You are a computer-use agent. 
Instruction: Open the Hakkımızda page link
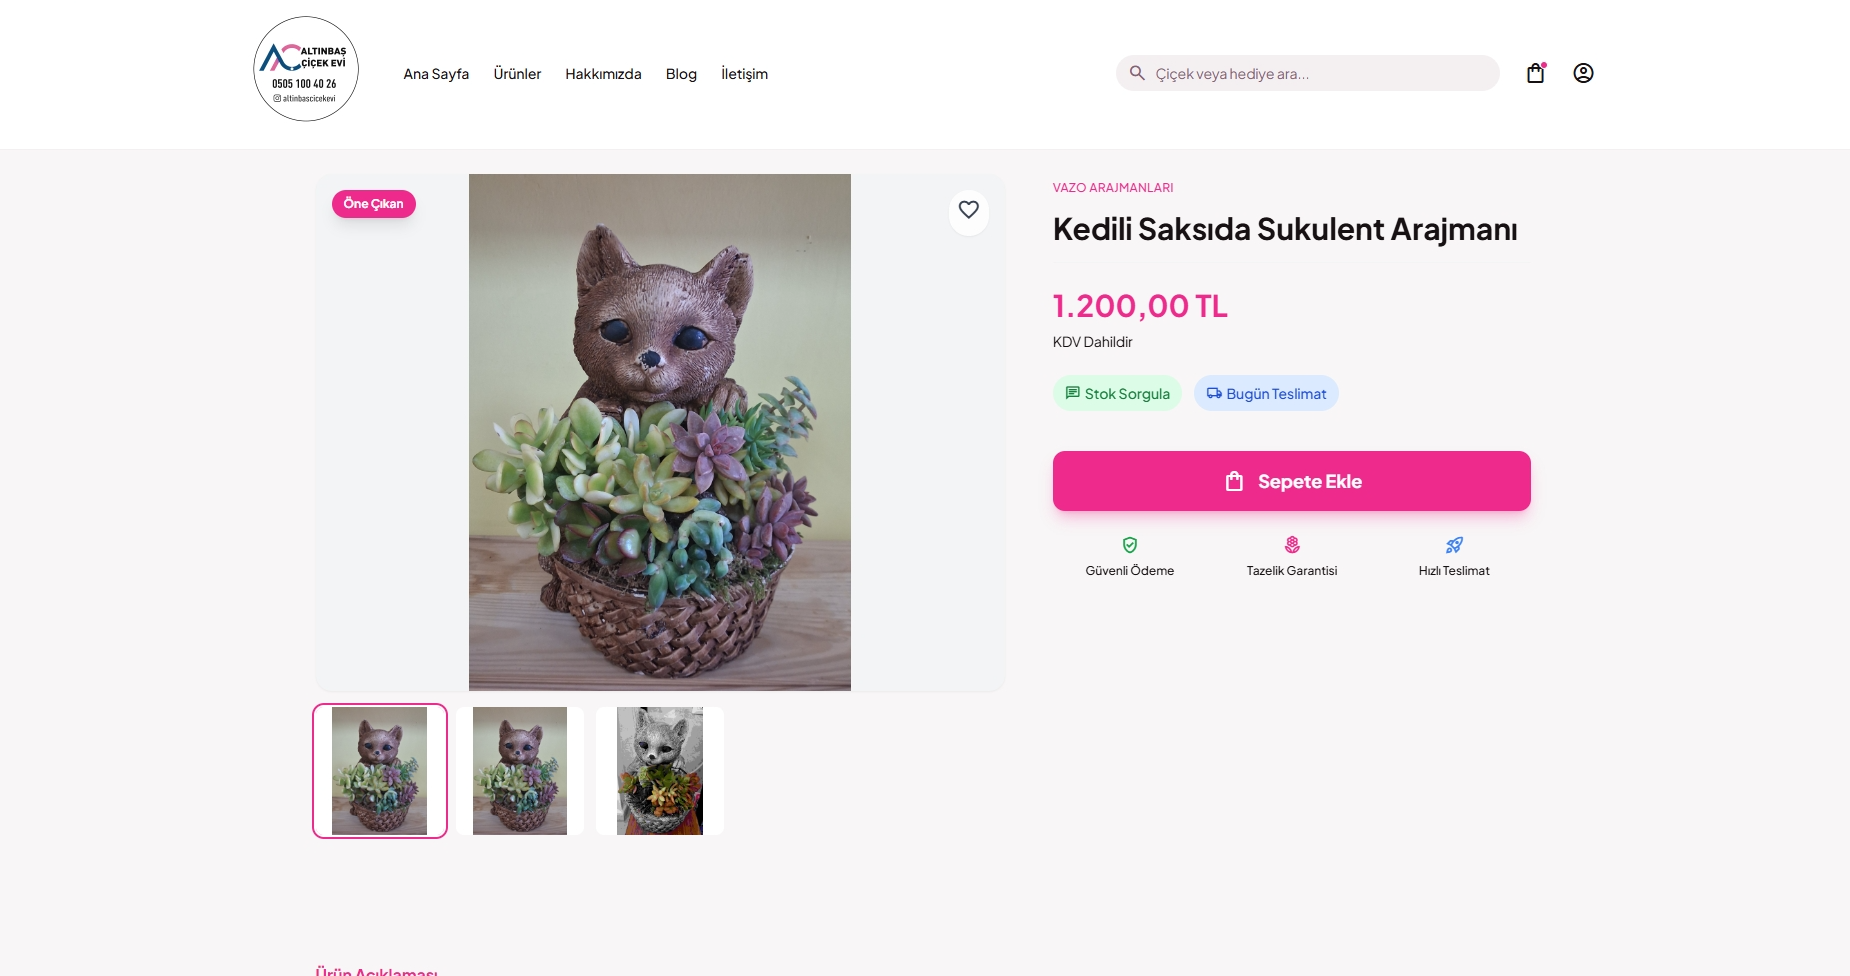[x=603, y=74]
